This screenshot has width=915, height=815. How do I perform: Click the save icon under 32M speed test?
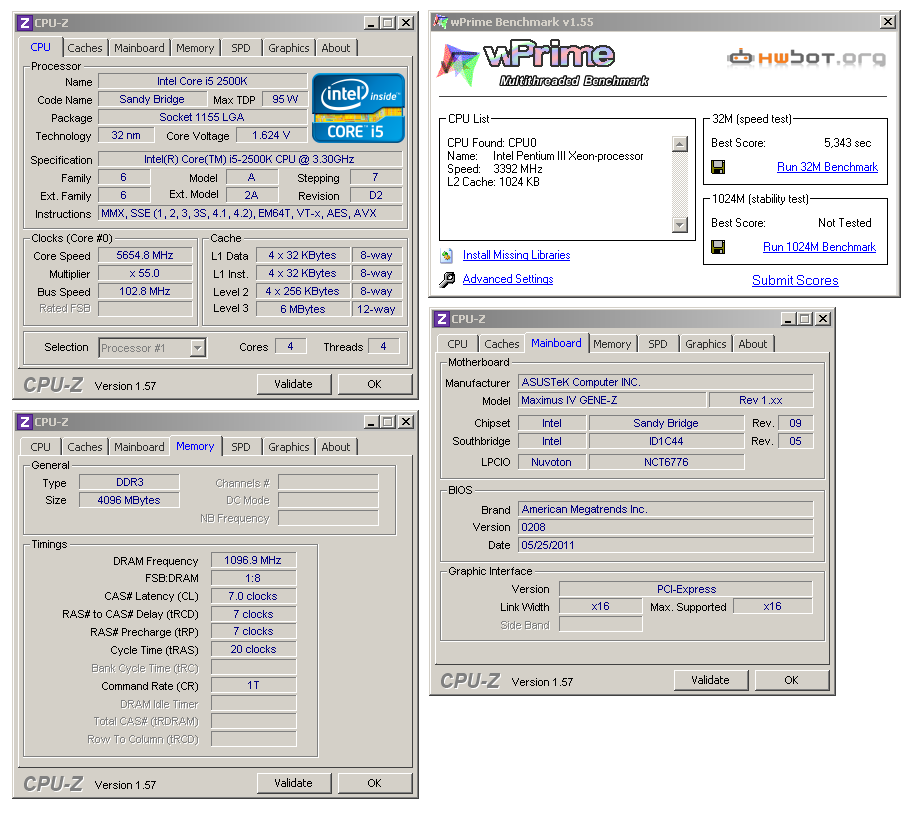[718, 167]
